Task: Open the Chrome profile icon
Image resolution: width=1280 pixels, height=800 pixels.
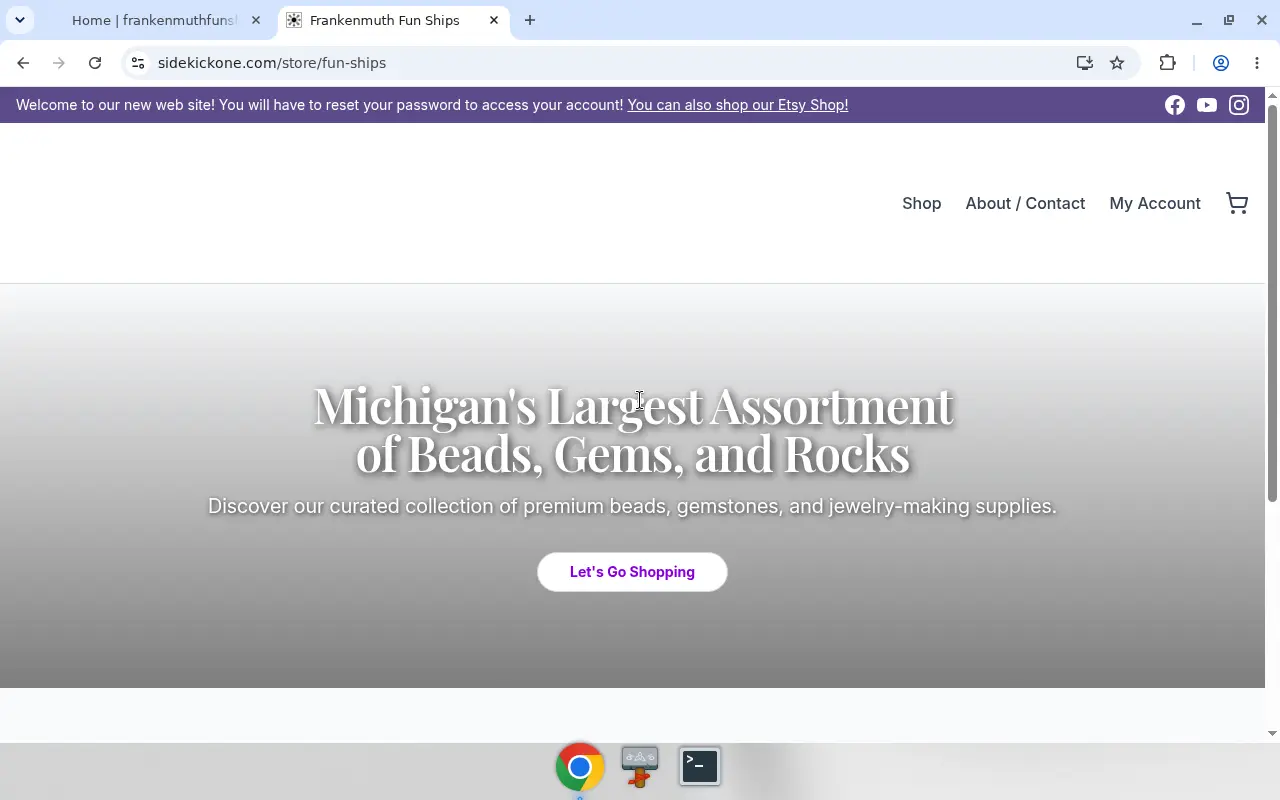Action: coord(1221,63)
